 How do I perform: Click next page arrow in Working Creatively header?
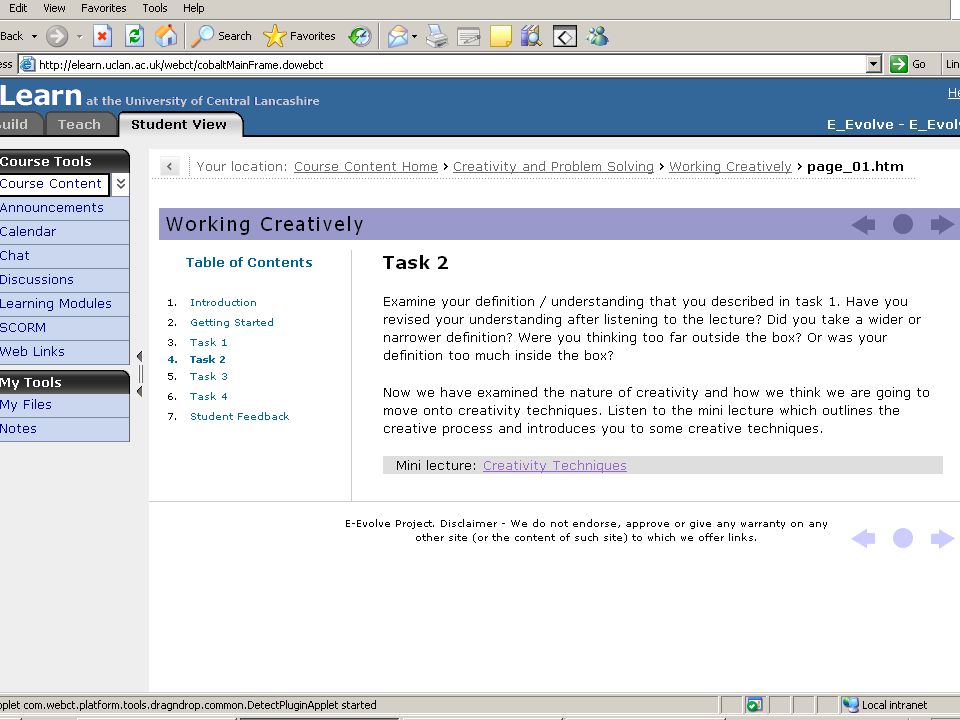pyautogui.click(x=942, y=224)
